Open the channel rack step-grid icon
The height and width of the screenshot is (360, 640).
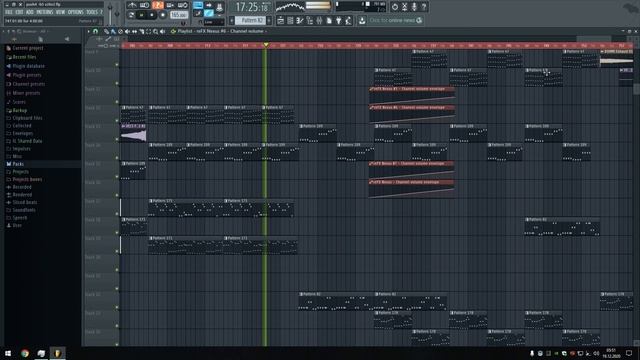tap(290, 20)
